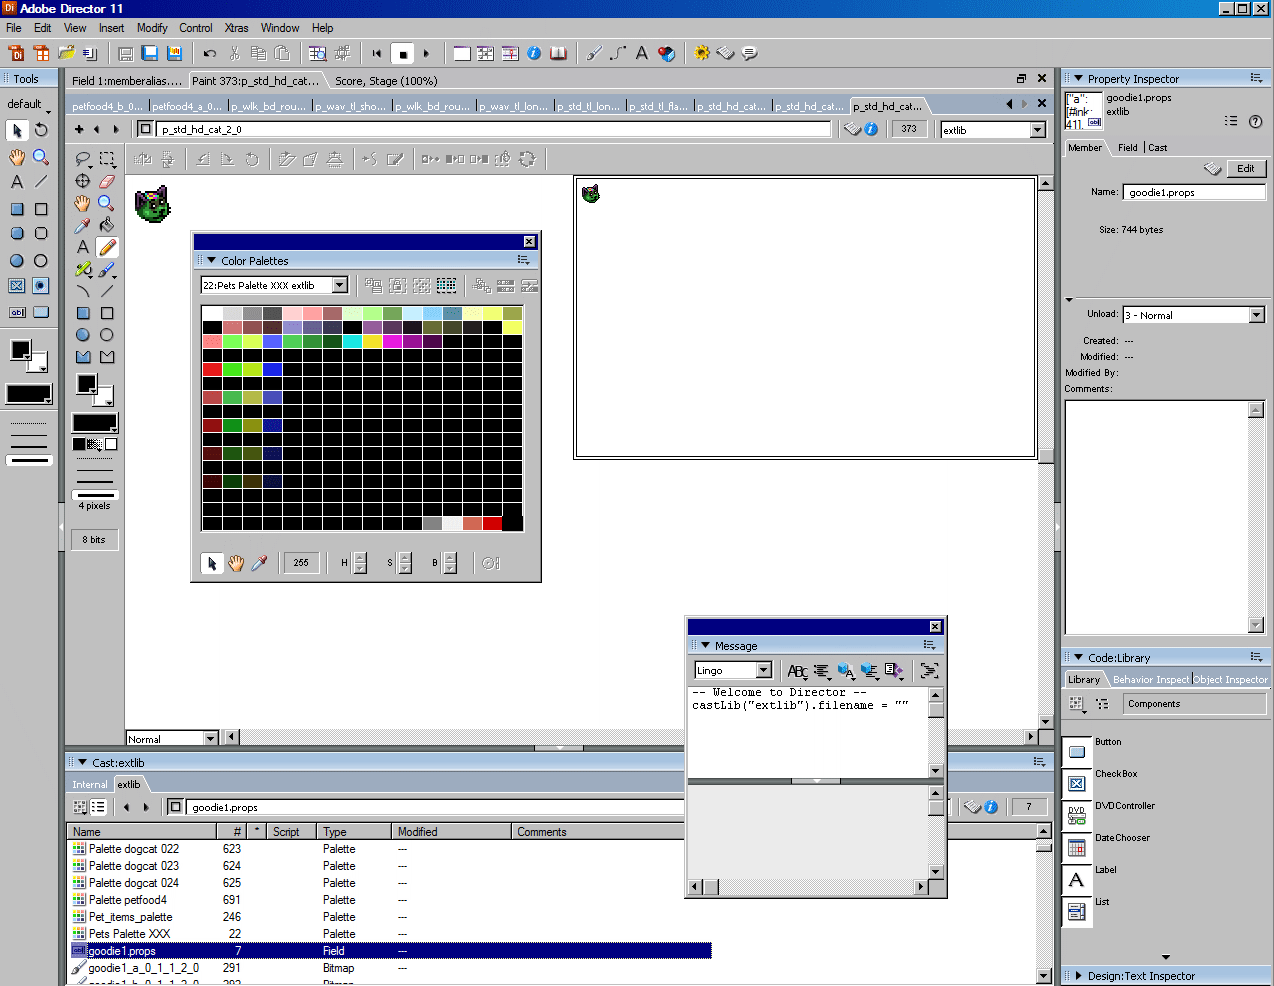
Task: Click the Cast list view style icon
Action: click(98, 807)
